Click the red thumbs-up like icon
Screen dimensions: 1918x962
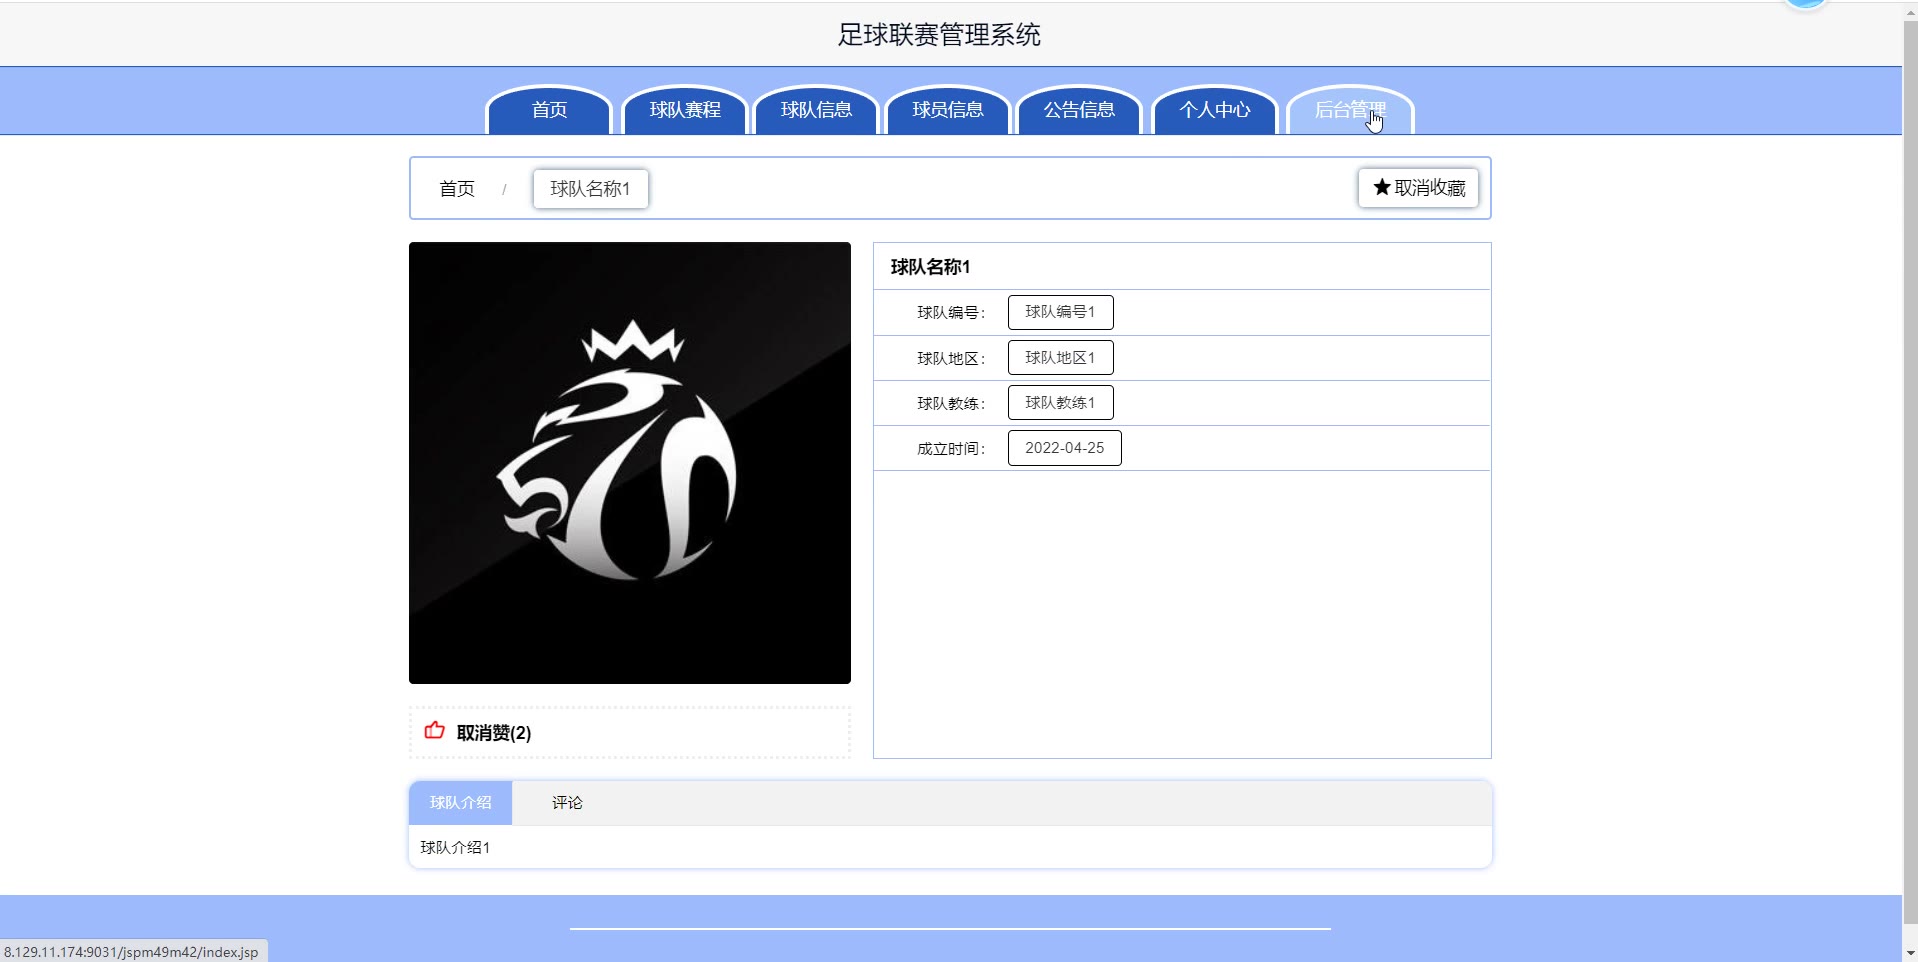click(x=434, y=731)
